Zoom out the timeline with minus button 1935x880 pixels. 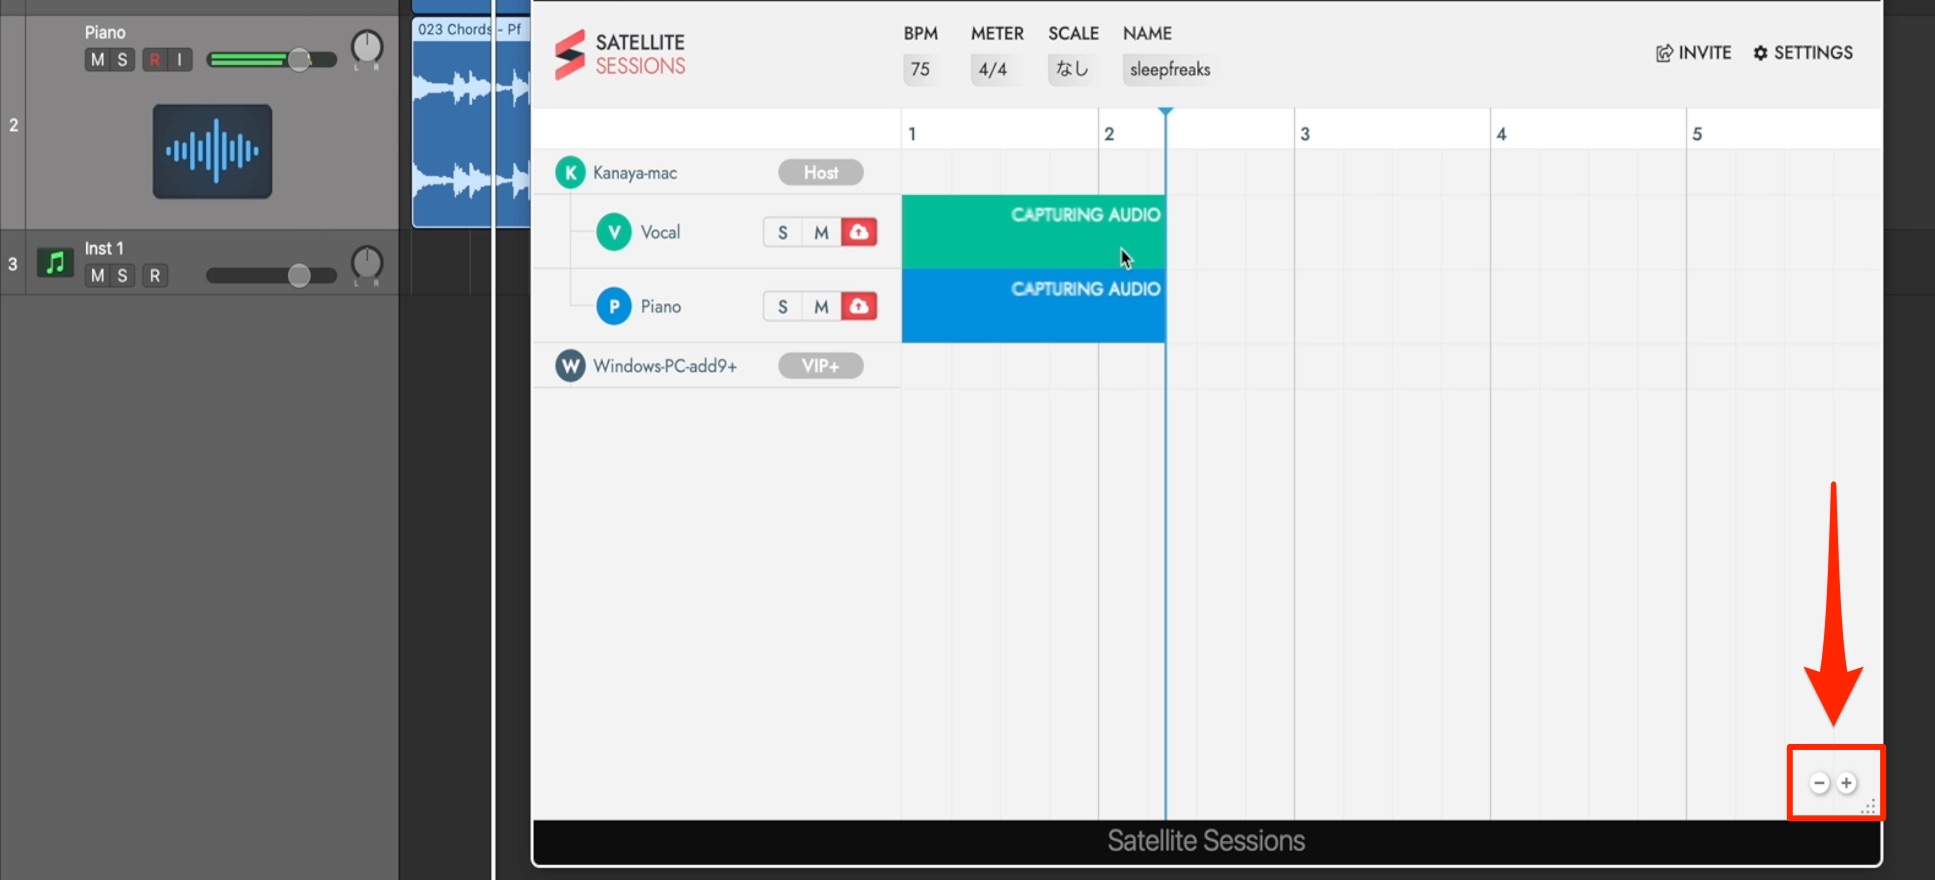point(1820,783)
